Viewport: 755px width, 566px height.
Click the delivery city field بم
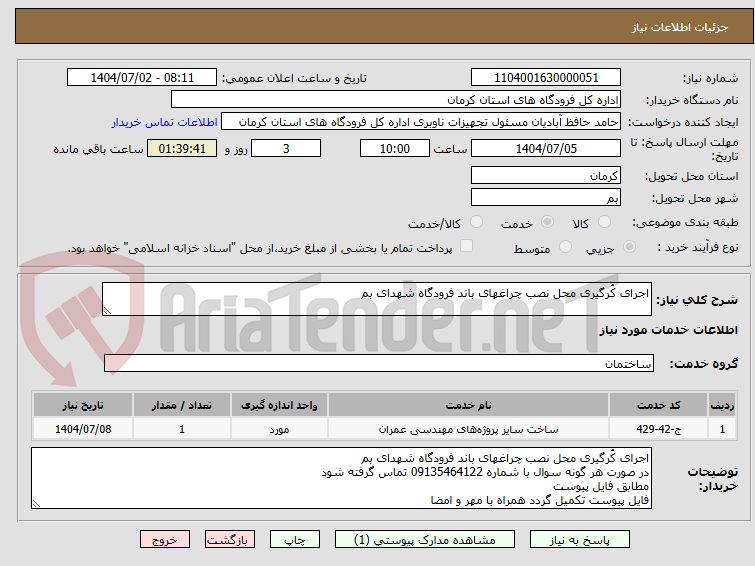click(x=546, y=197)
